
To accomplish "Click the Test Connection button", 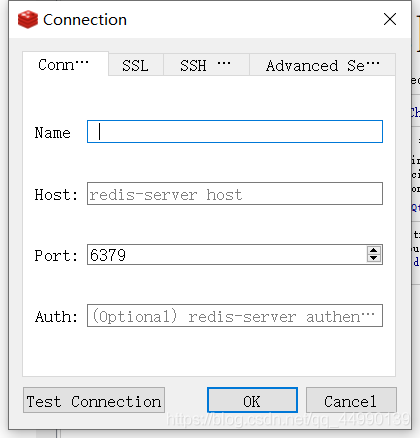I will 94,400.
